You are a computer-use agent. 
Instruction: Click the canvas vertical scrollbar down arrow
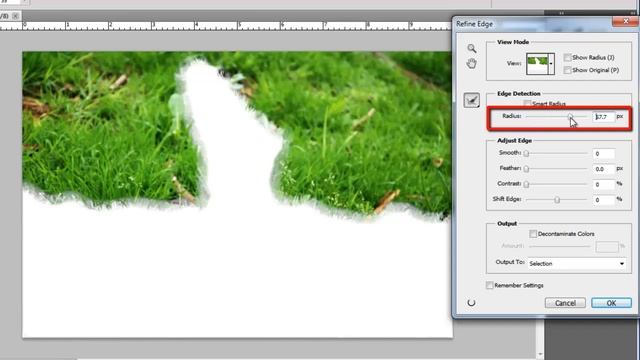point(541,354)
